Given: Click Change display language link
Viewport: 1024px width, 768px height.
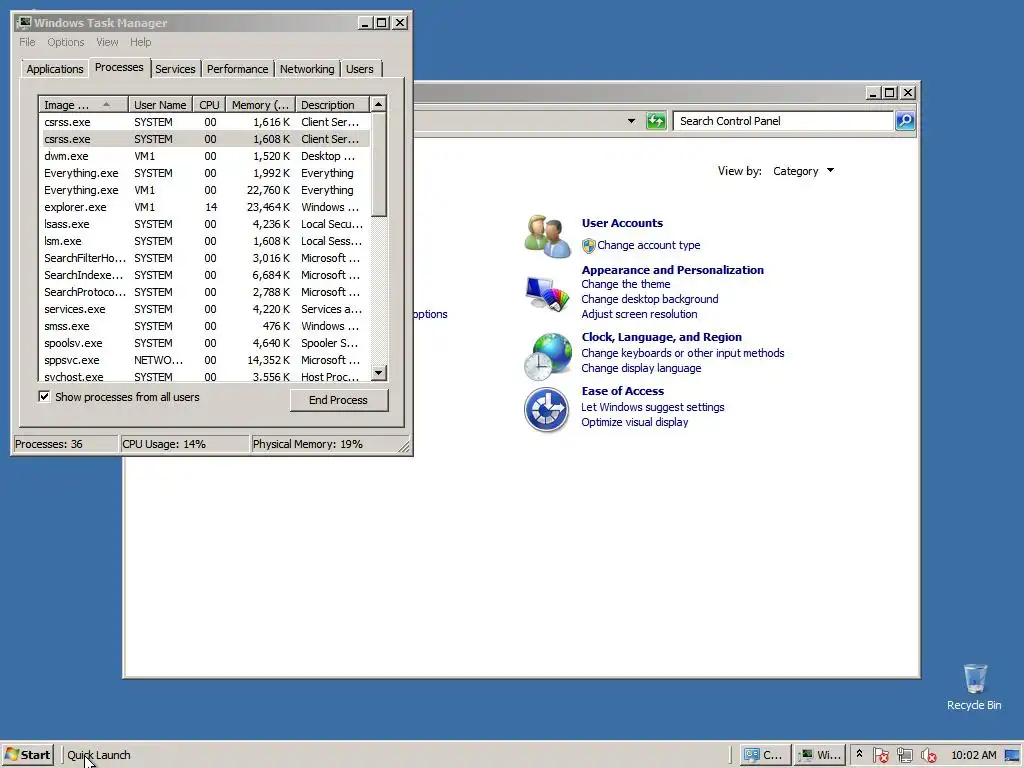Looking at the screenshot, I should (641, 368).
